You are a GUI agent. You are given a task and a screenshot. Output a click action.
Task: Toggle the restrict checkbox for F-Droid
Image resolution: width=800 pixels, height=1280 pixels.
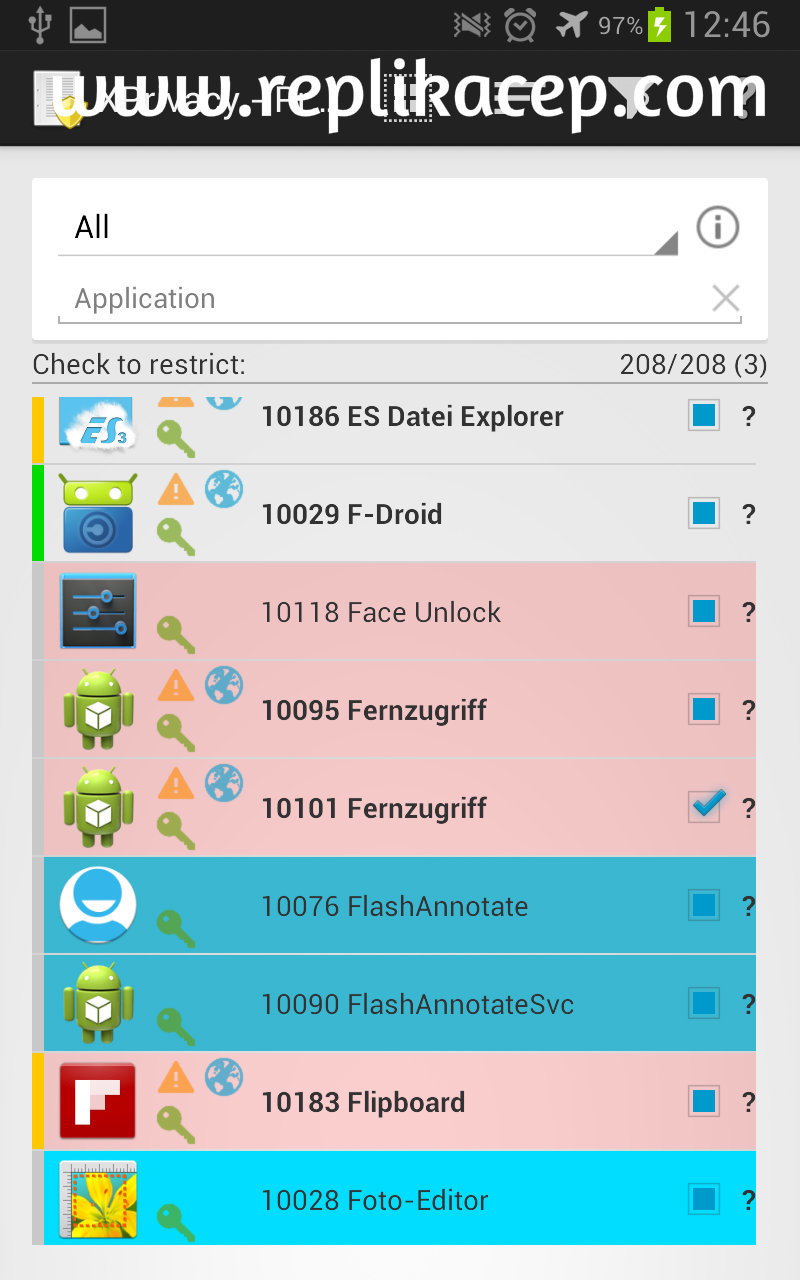click(704, 514)
